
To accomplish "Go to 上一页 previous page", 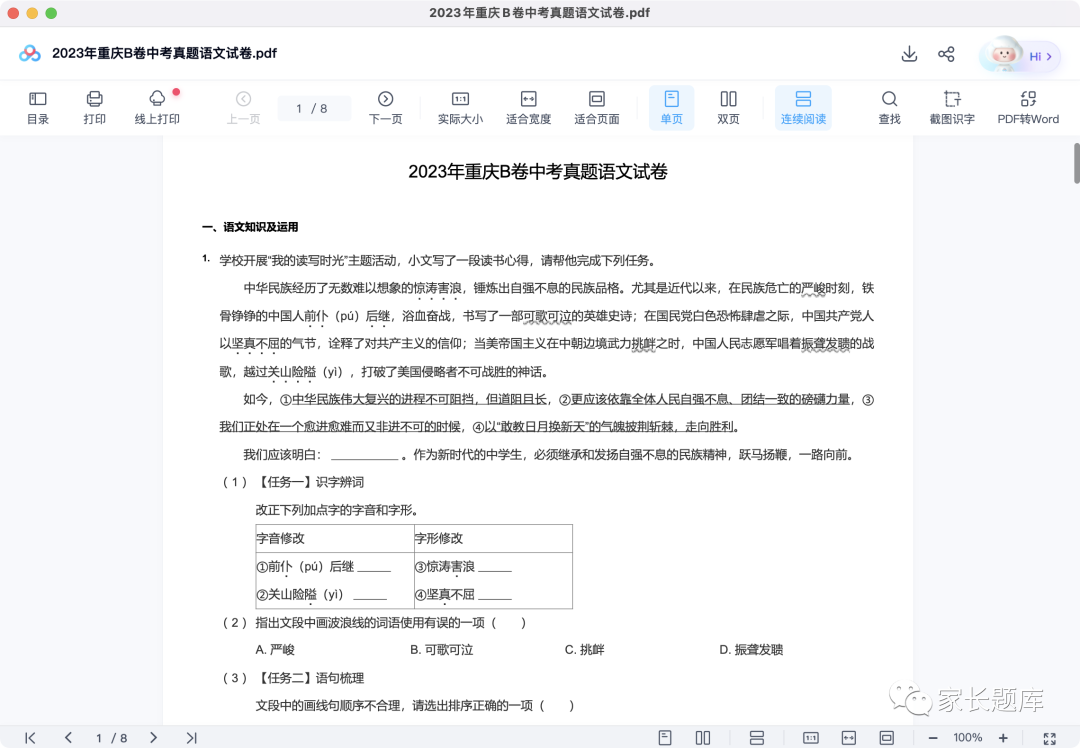I will pos(243,107).
